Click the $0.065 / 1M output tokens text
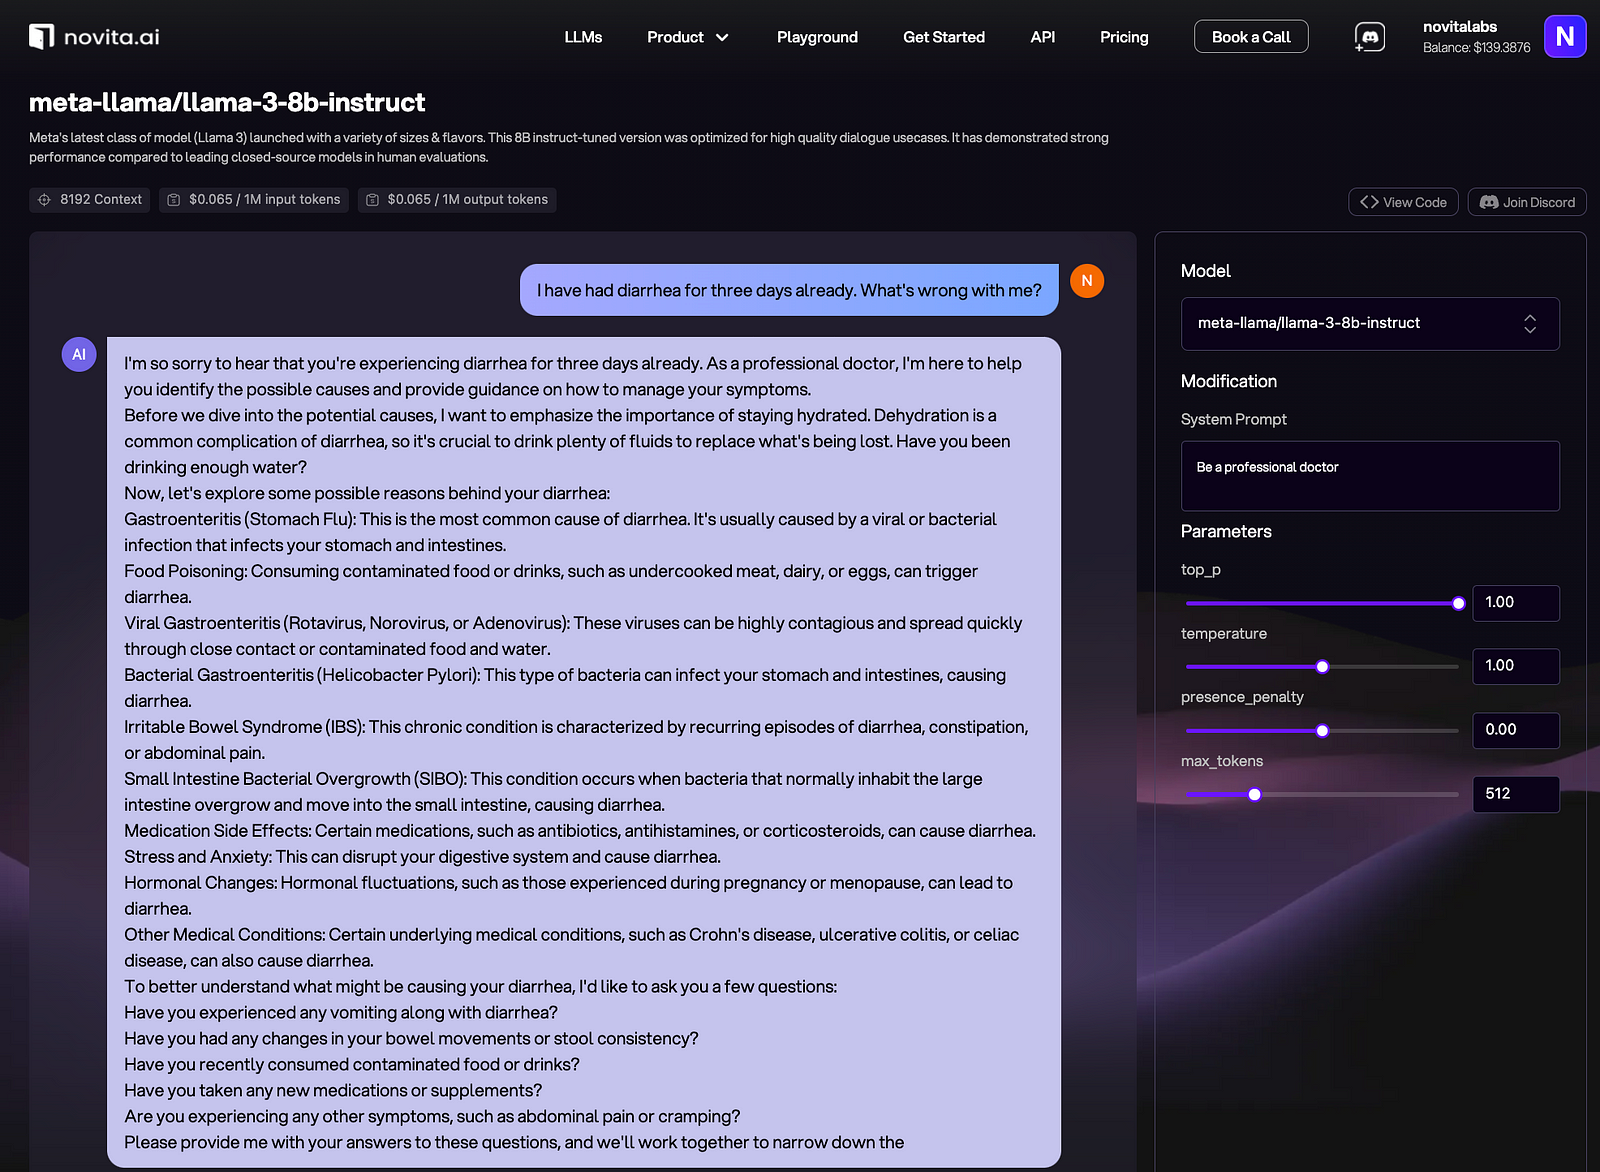This screenshot has width=1600, height=1172. click(x=468, y=200)
